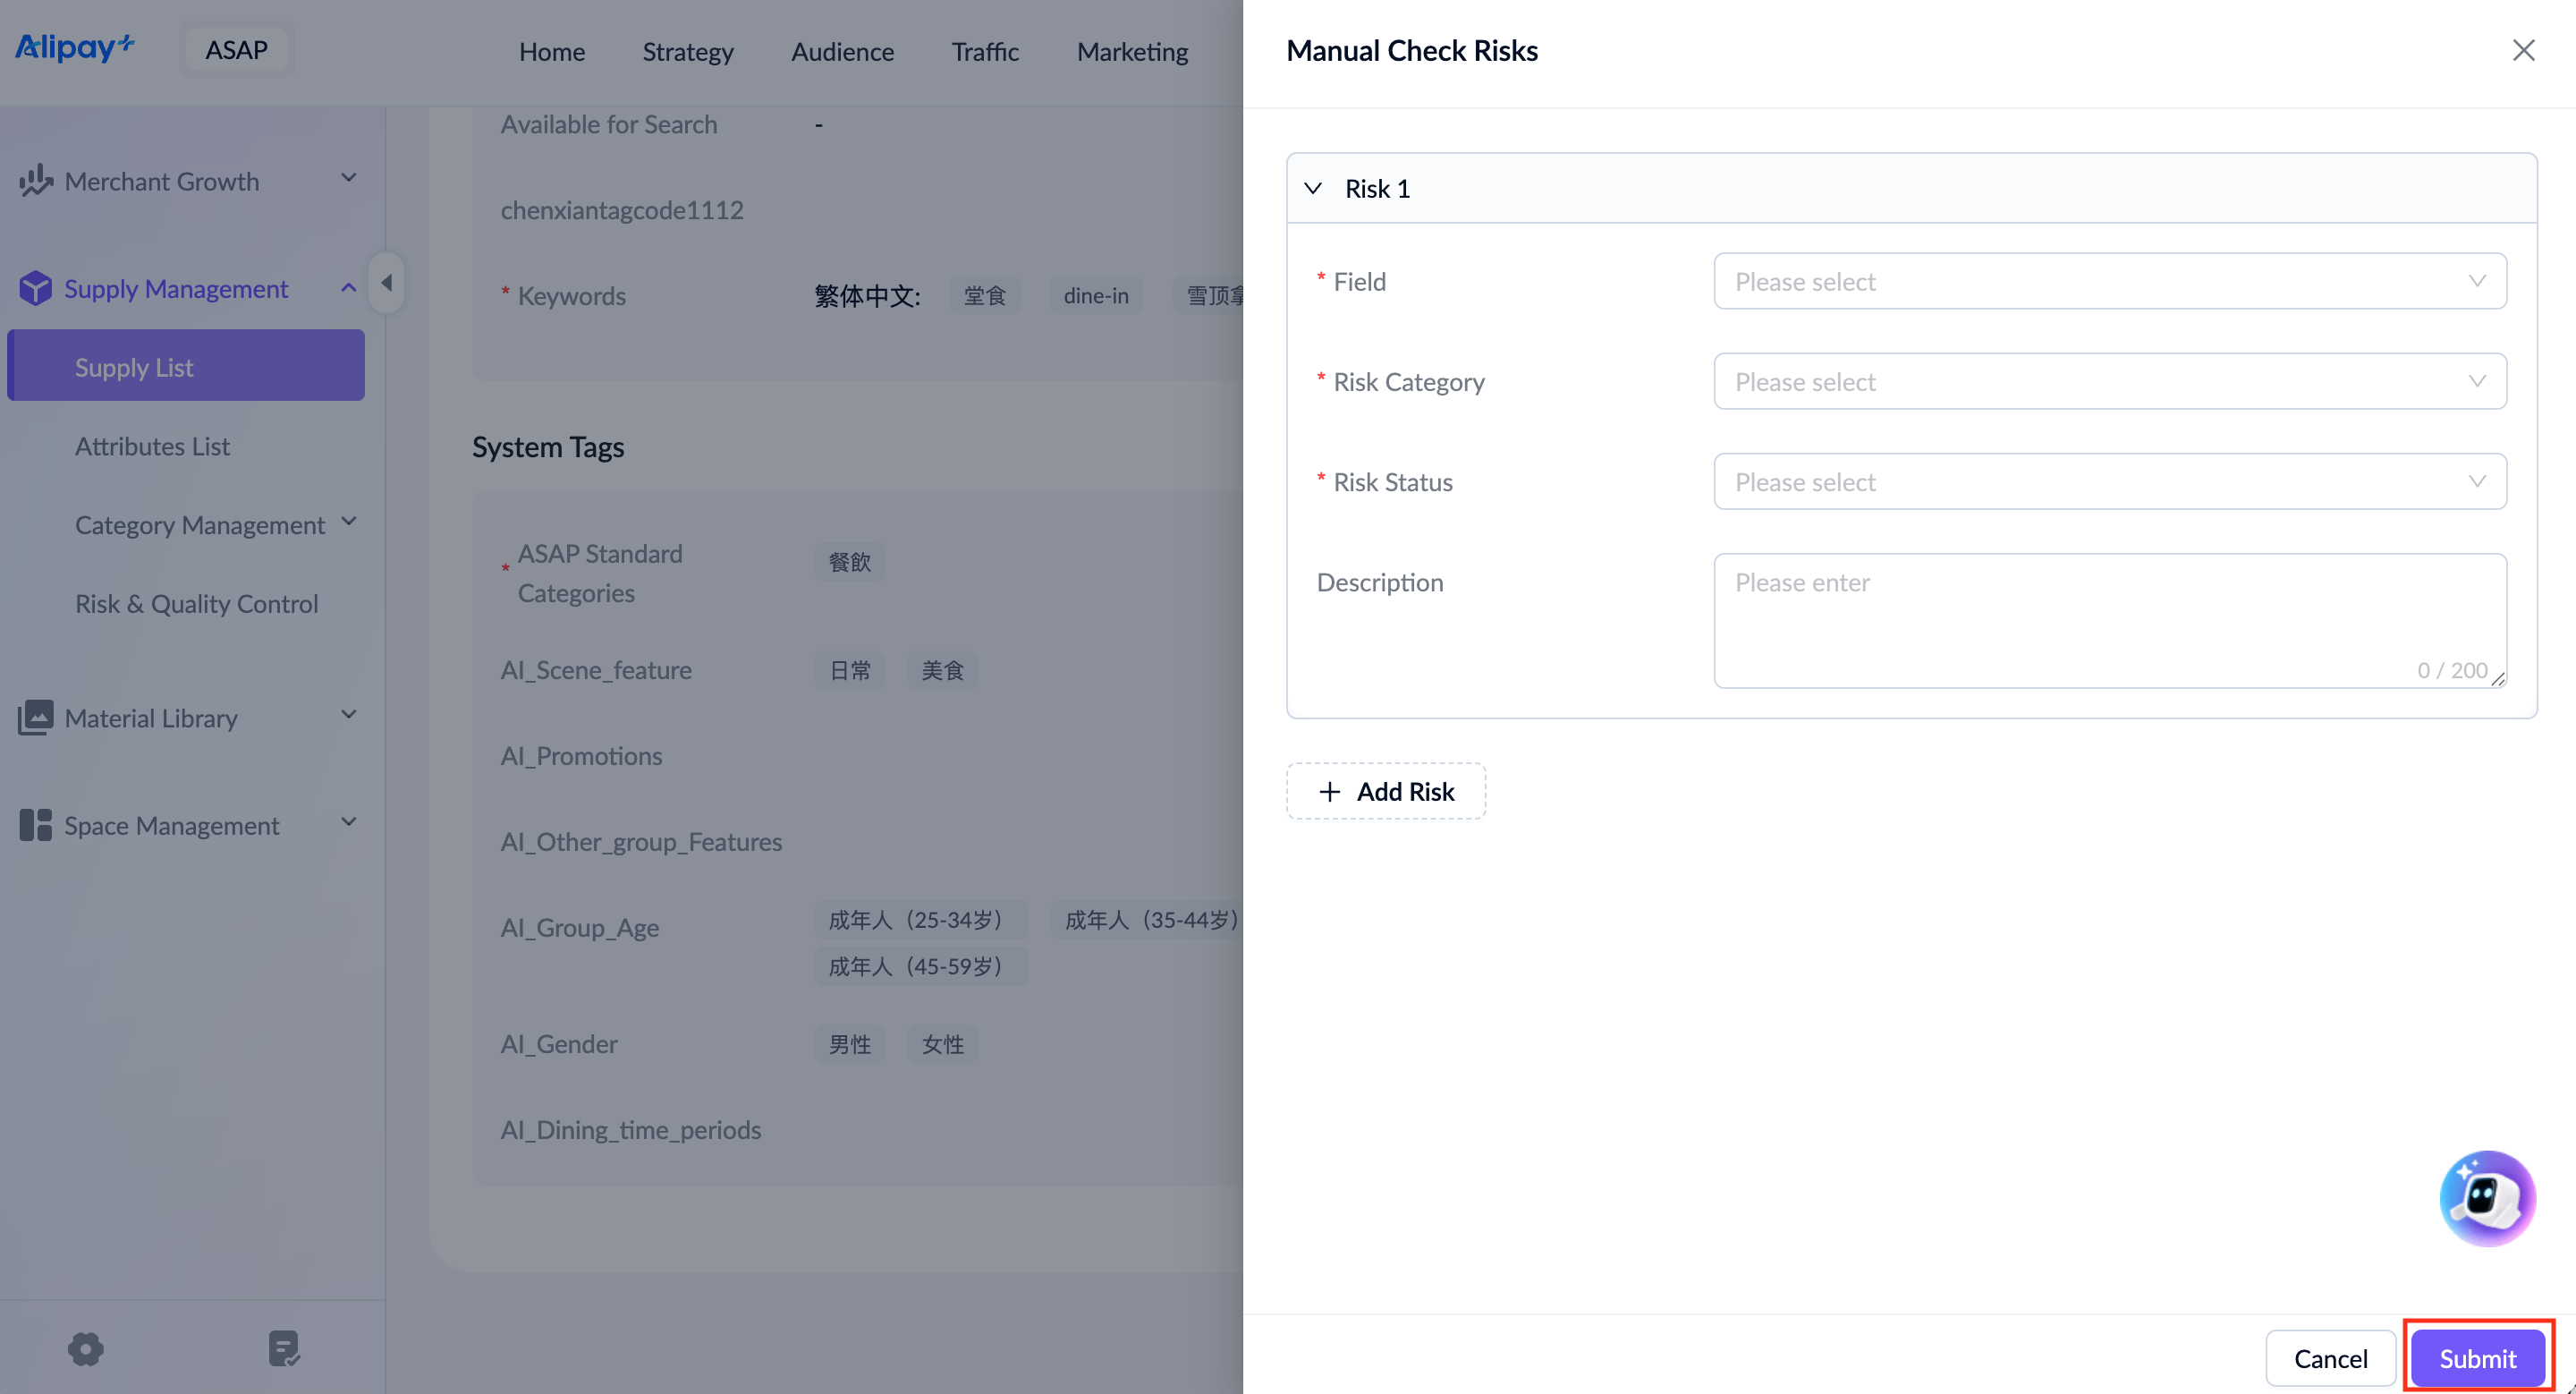Click Cancel in the drawer footer
The width and height of the screenshot is (2576, 1394).
[x=2329, y=1357]
